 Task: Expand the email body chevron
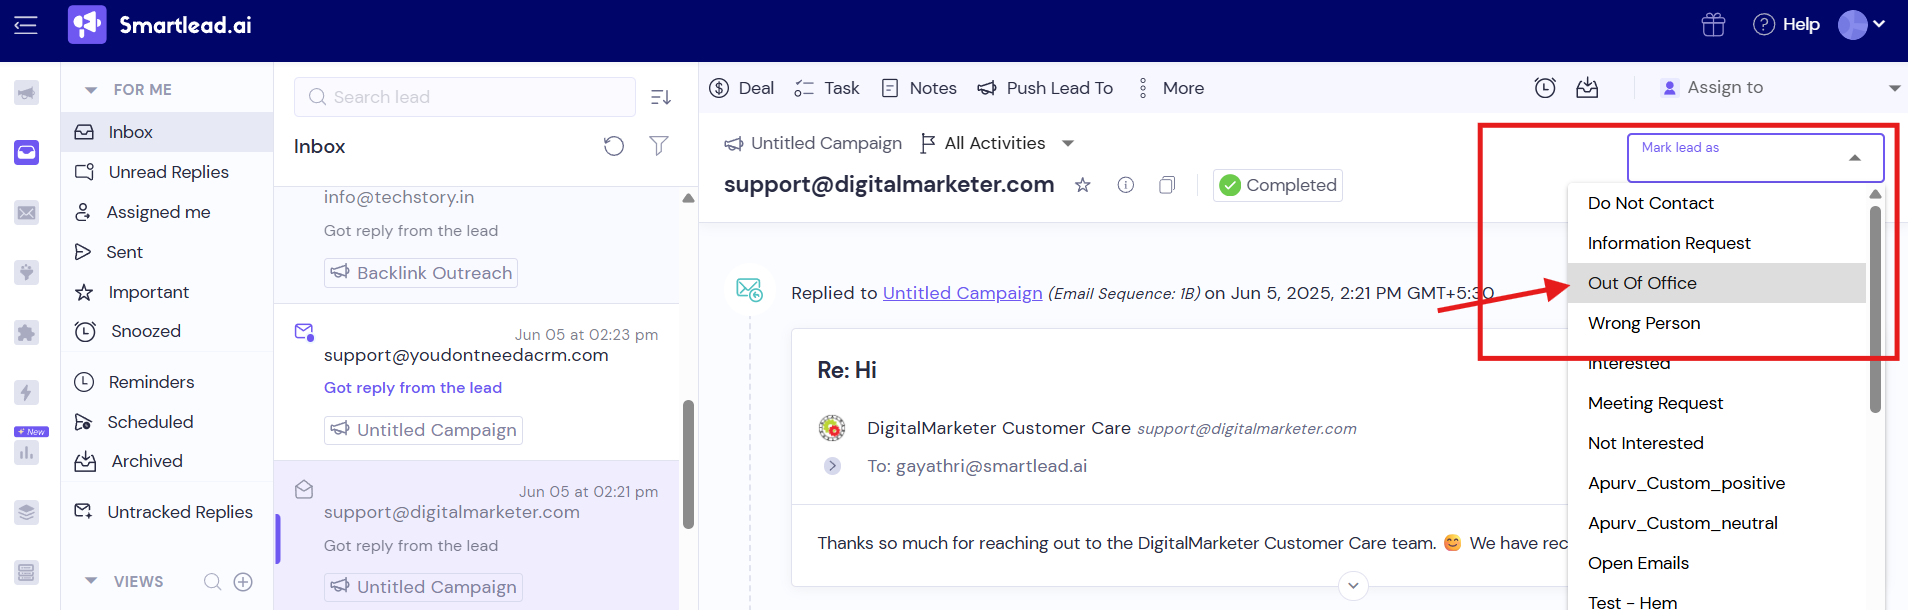click(x=1353, y=586)
